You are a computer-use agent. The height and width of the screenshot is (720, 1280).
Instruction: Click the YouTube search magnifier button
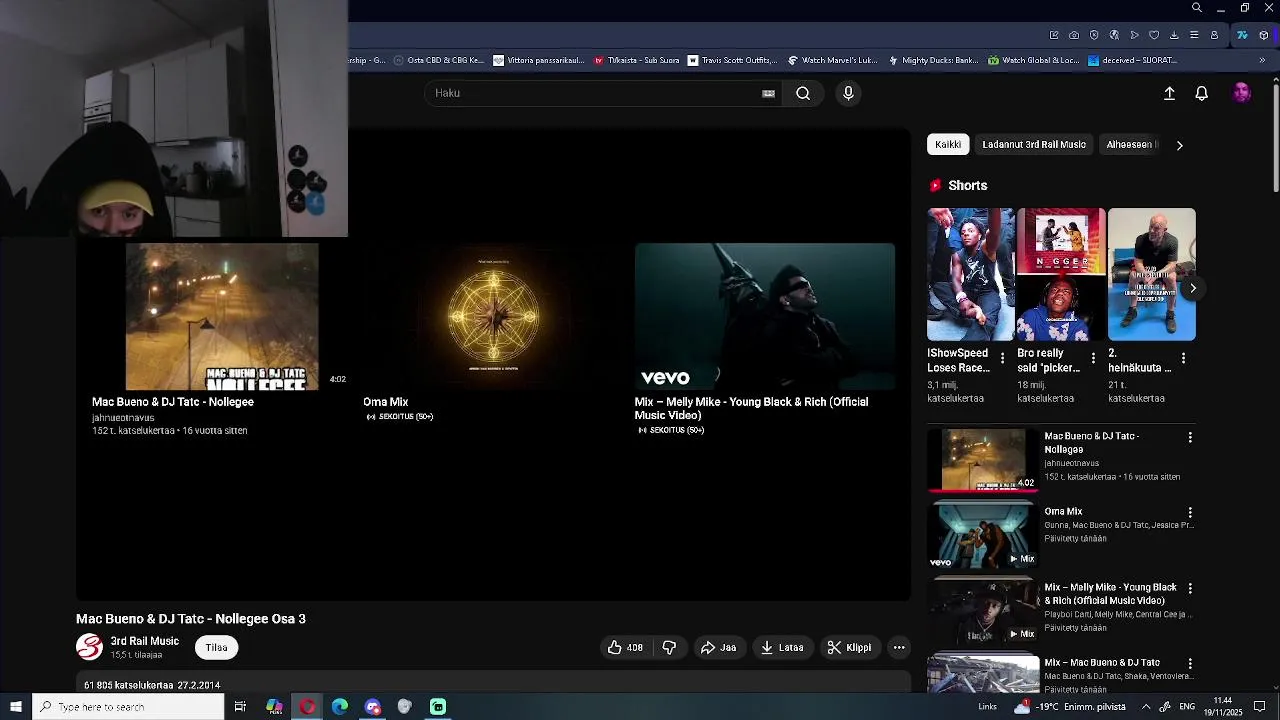click(x=803, y=93)
